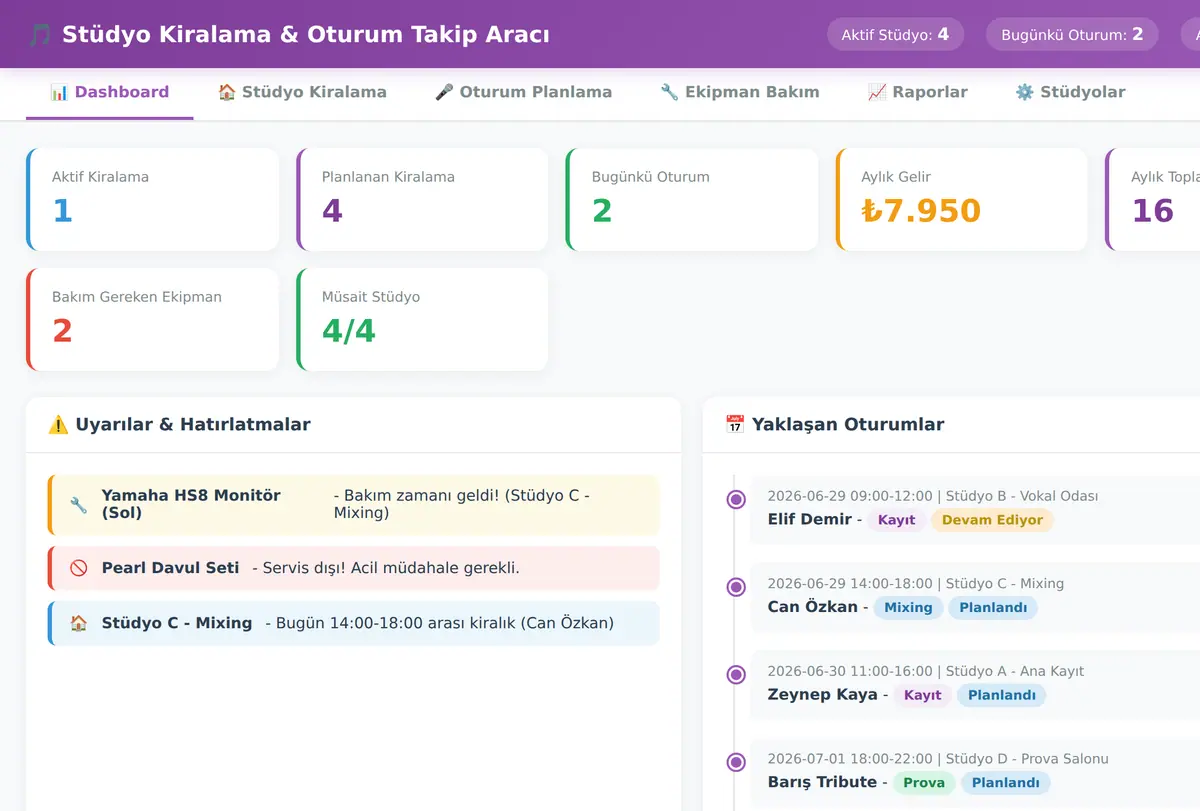Click the calendar icon in Yaklaşan Oturumlar
This screenshot has height=811, width=1200.
click(735, 425)
